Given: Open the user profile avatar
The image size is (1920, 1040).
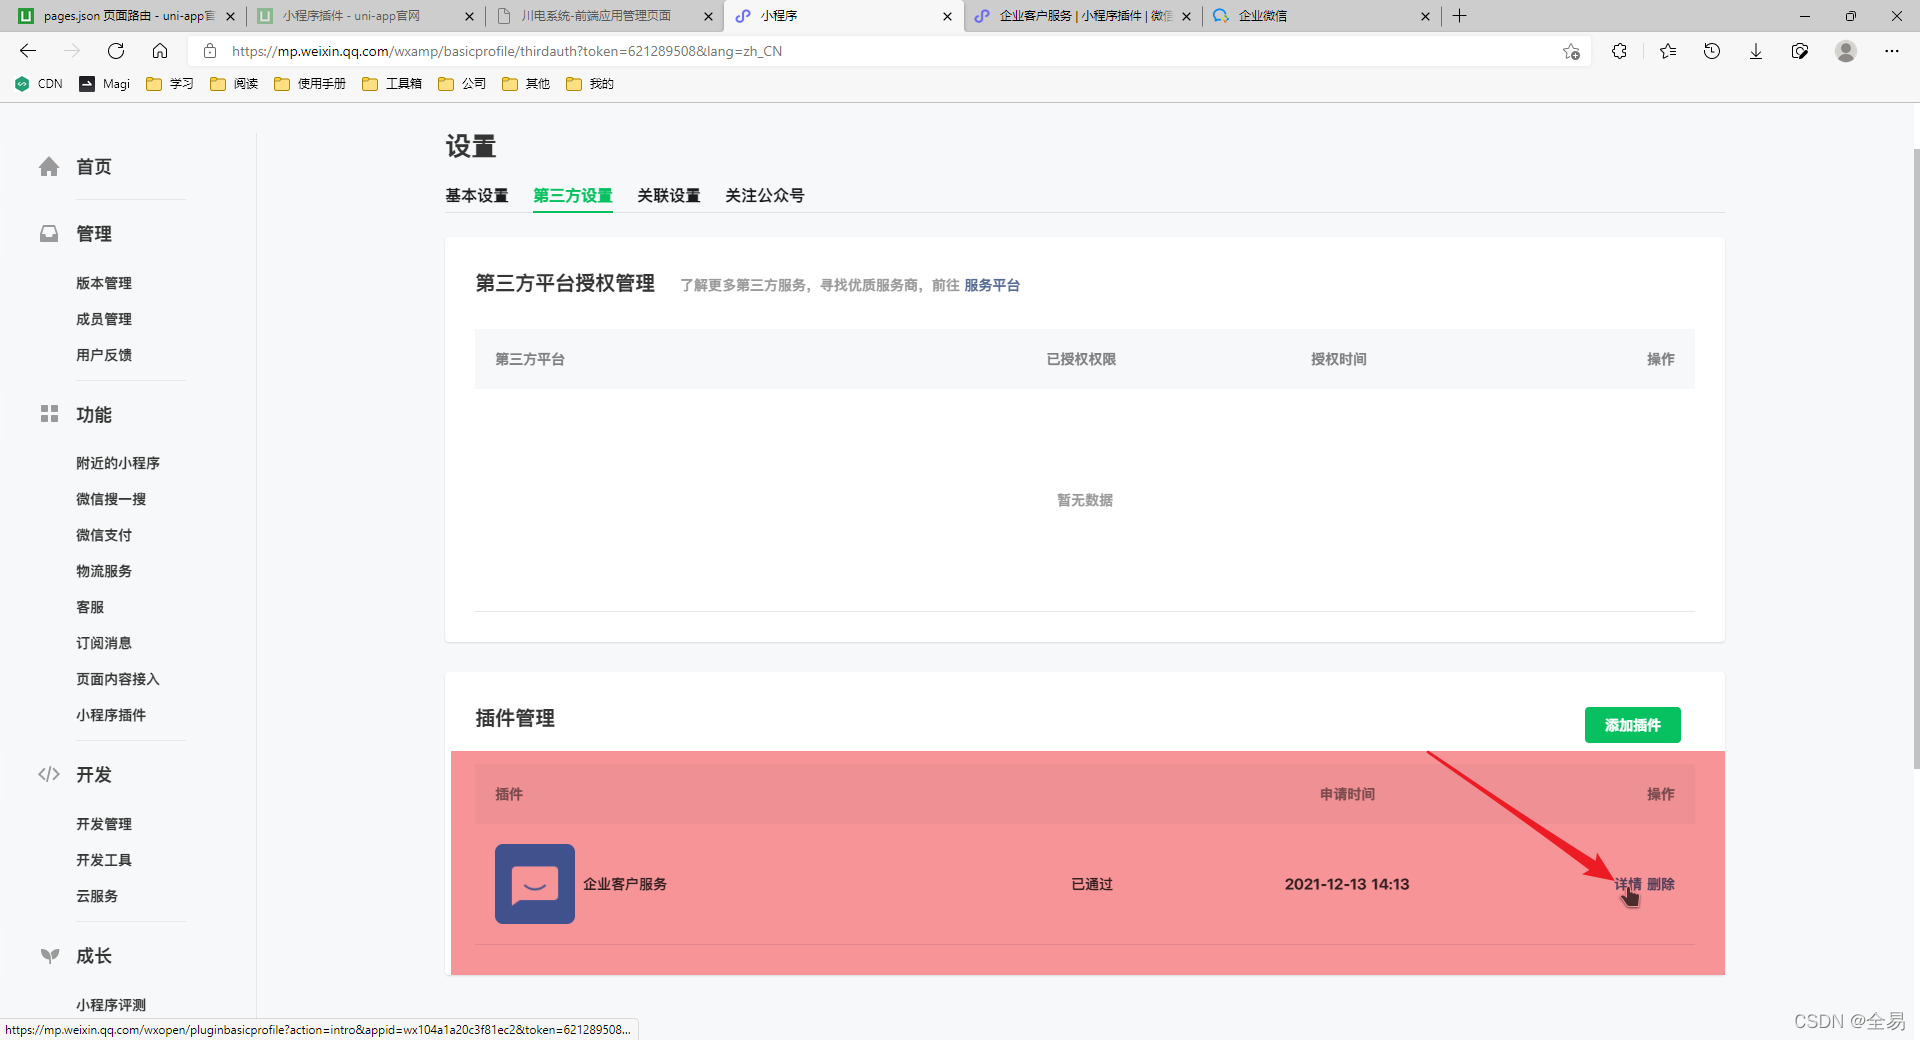Looking at the screenshot, I should (1846, 51).
